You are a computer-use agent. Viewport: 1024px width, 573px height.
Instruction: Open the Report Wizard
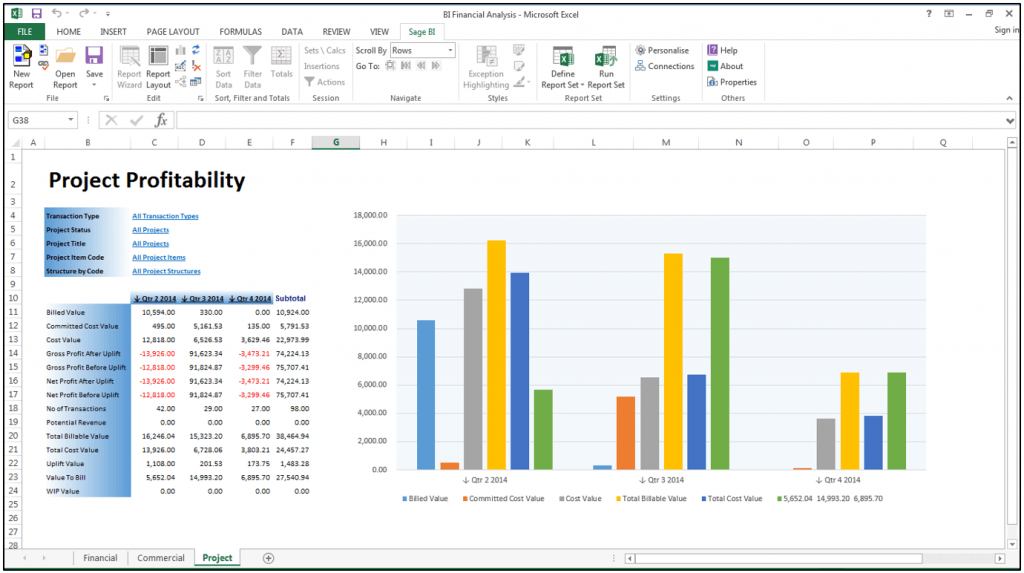pyautogui.click(x=129, y=68)
